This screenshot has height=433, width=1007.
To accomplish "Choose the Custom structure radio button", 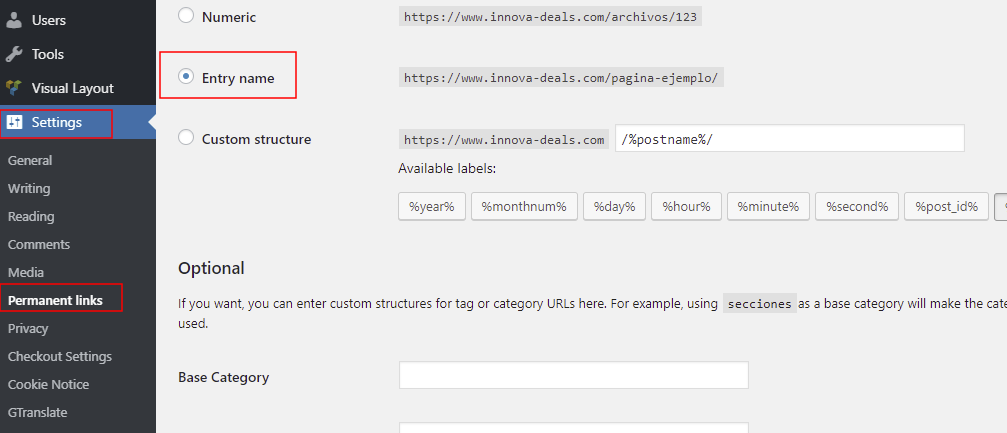I will pos(186,139).
